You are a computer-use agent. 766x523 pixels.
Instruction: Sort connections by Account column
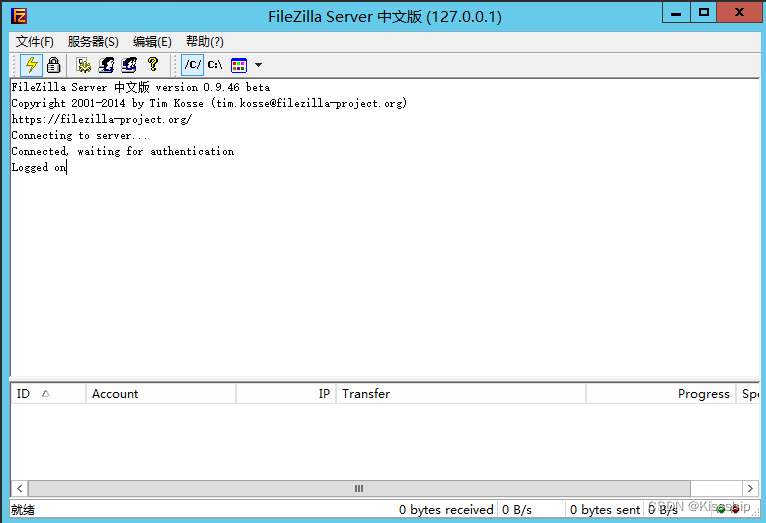(161, 394)
